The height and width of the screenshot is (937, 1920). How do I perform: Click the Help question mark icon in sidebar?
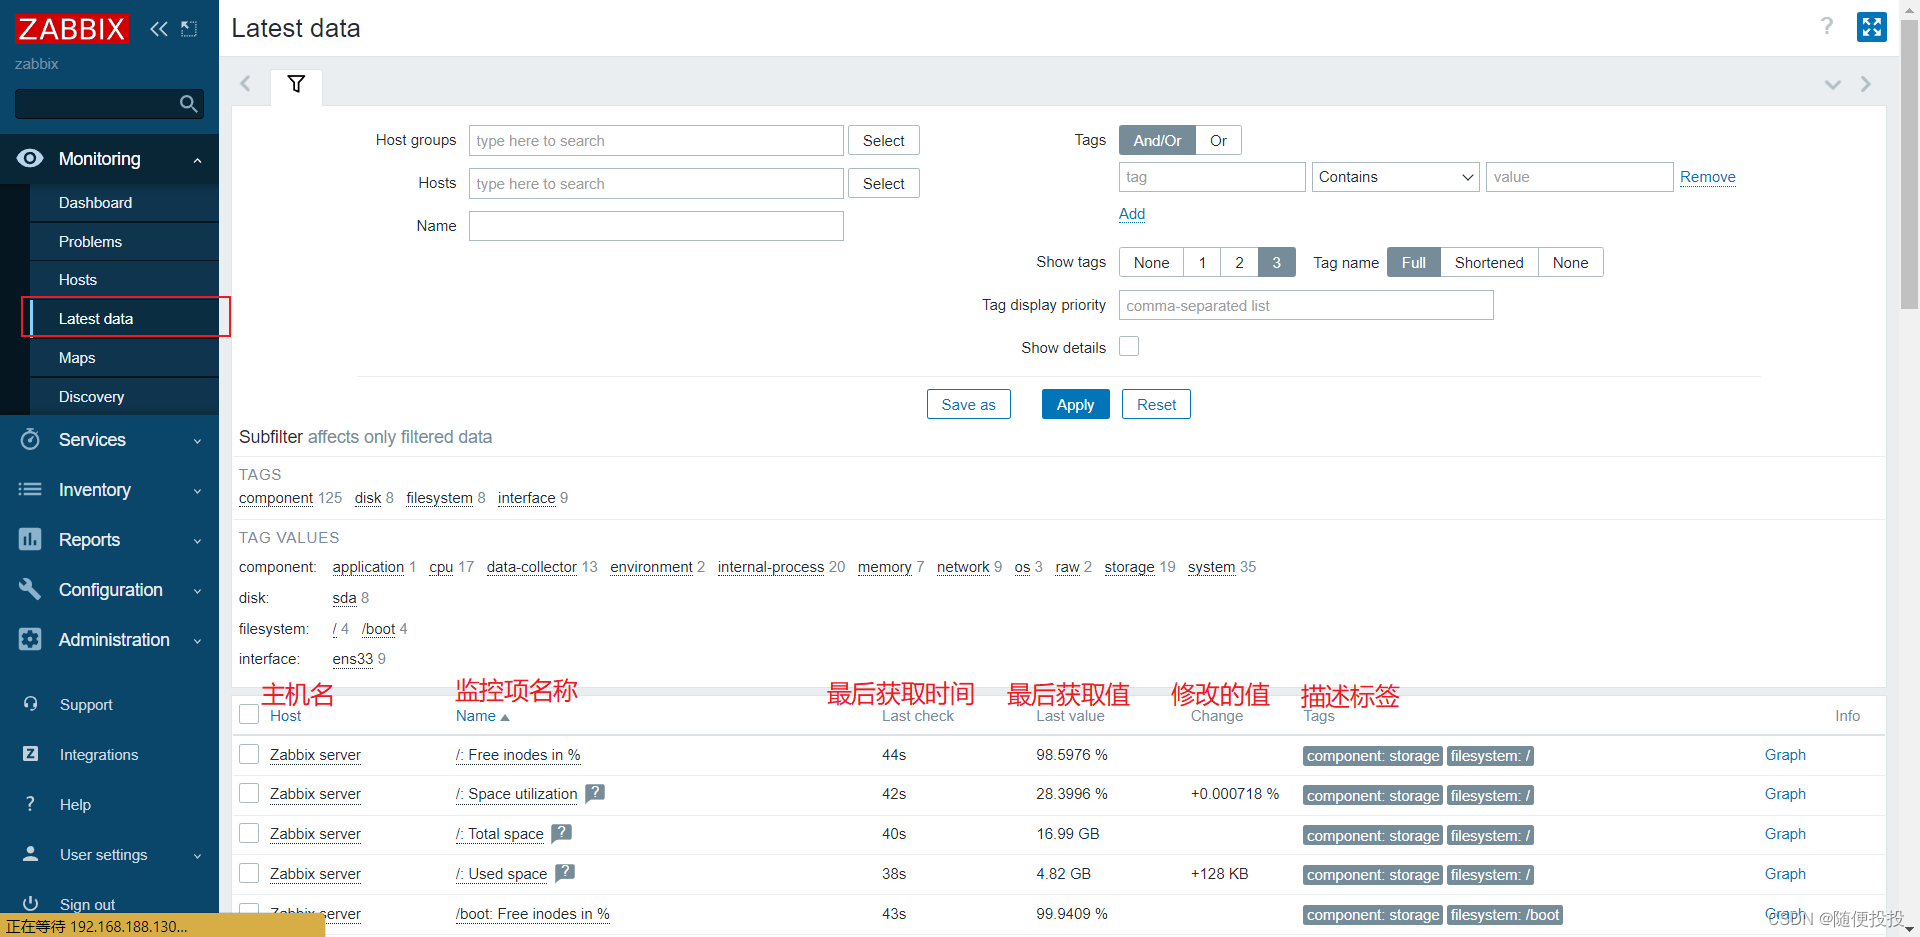coord(30,803)
